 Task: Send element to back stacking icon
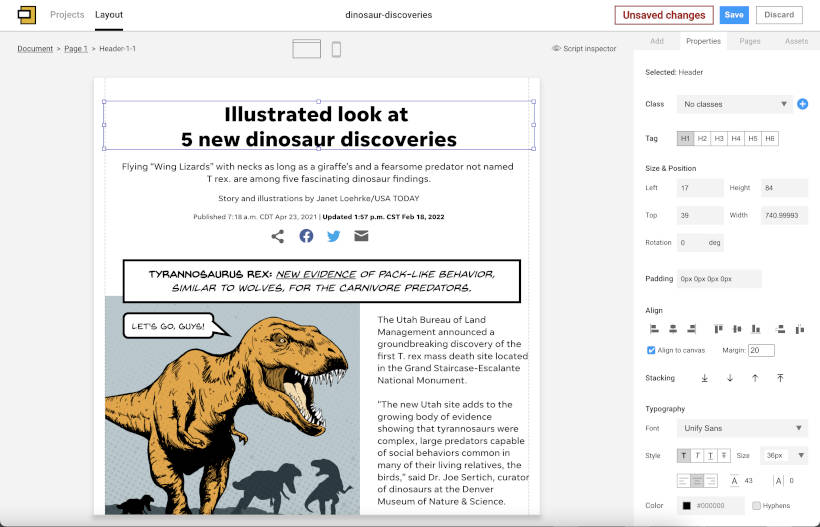(x=704, y=378)
